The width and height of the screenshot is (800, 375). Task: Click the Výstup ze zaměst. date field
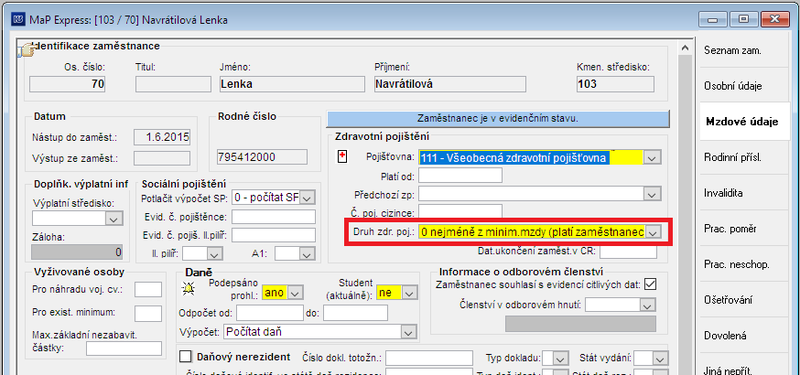162,158
